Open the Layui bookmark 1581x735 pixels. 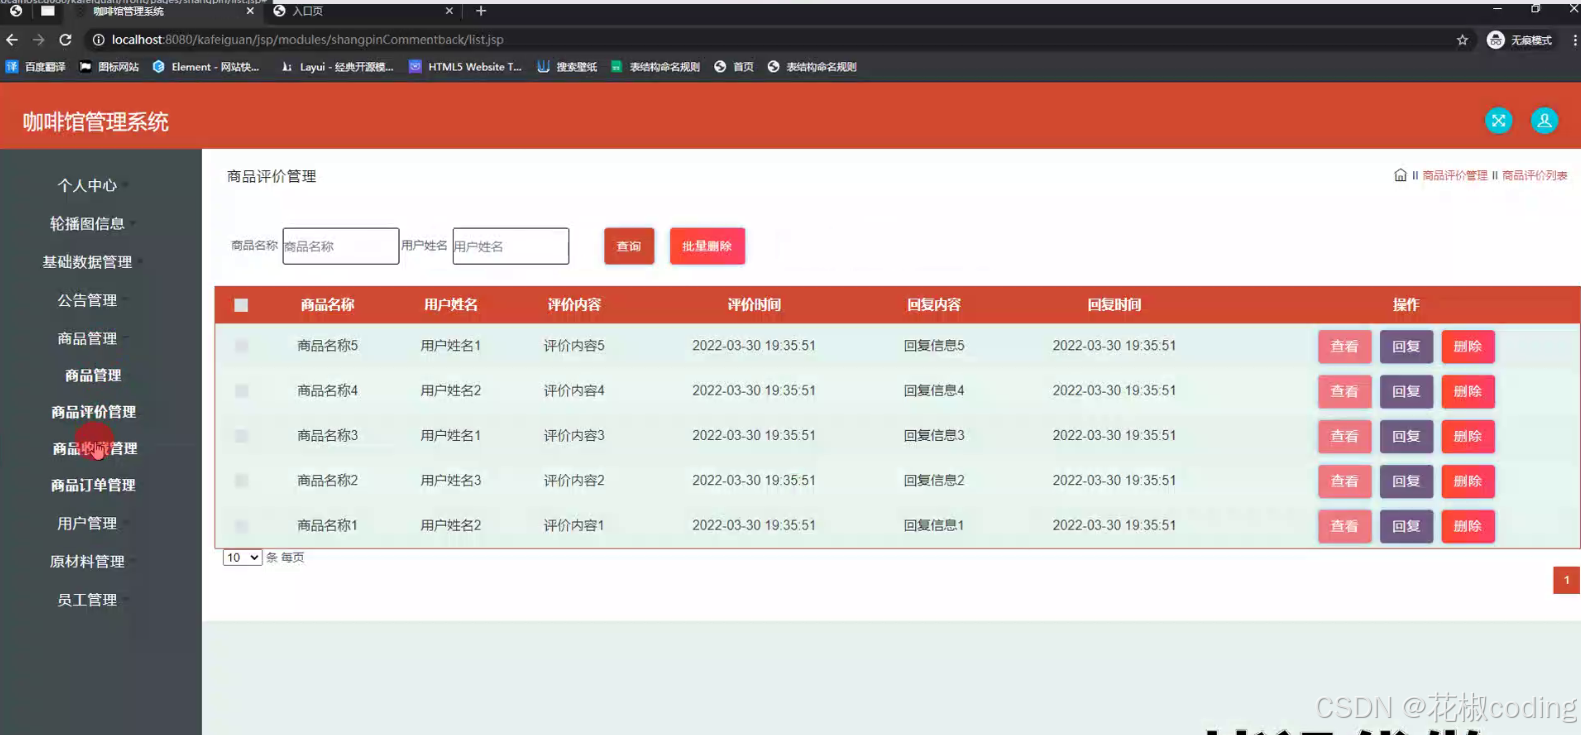click(337, 67)
